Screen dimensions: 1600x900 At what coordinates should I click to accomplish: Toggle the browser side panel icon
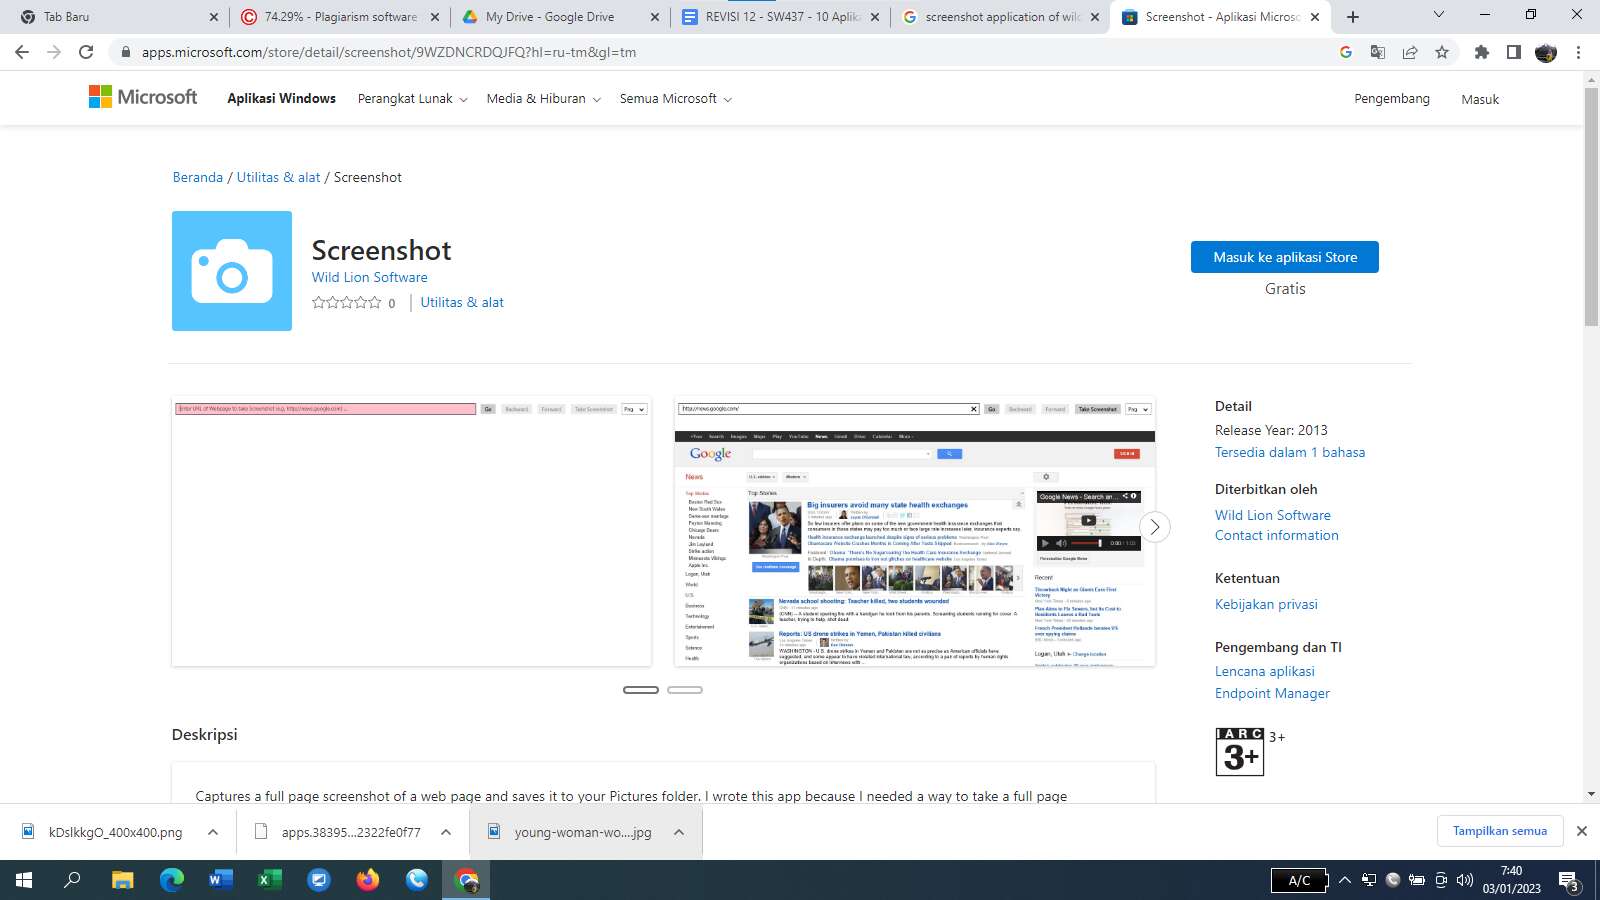coord(1514,52)
